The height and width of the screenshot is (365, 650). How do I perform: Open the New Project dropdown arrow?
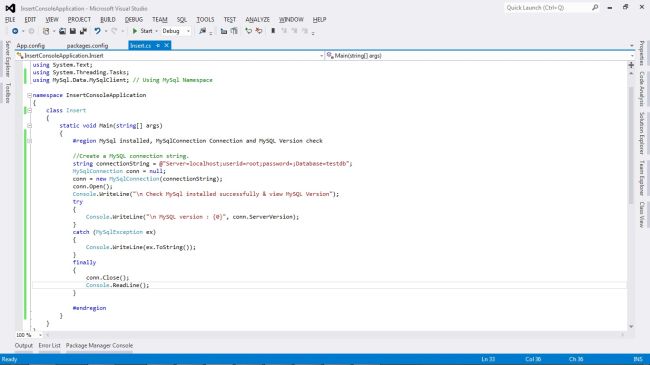click(x=53, y=31)
